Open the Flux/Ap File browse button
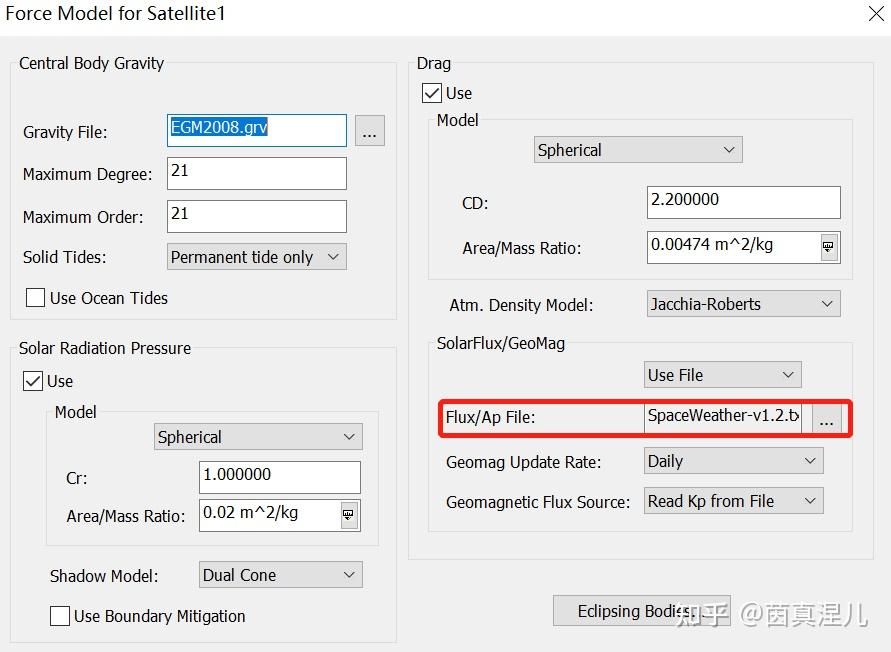Screen dimensions: 891x652 826,421
